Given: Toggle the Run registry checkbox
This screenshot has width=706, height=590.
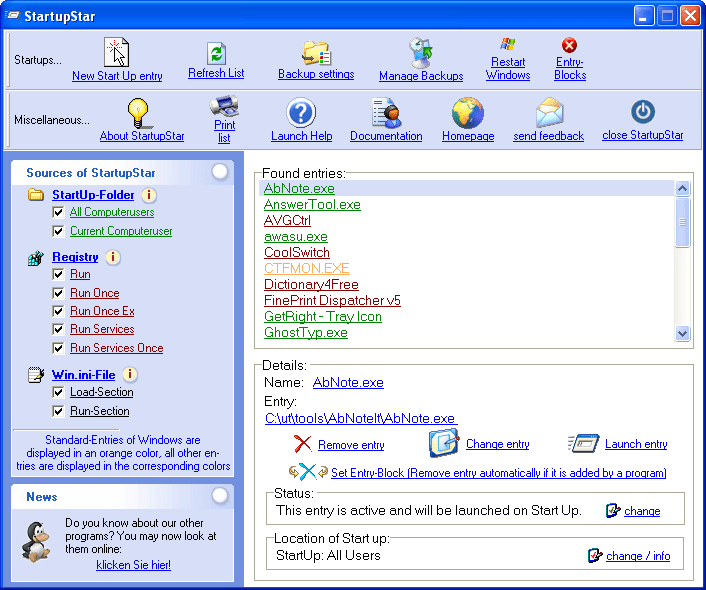Looking at the screenshot, I should [x=58, y=274].
